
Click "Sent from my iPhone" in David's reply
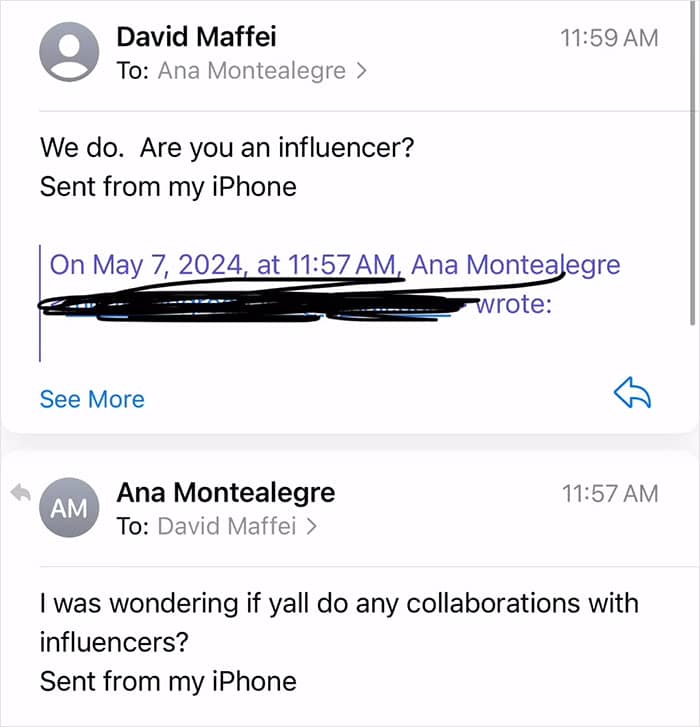pos(168,186)
